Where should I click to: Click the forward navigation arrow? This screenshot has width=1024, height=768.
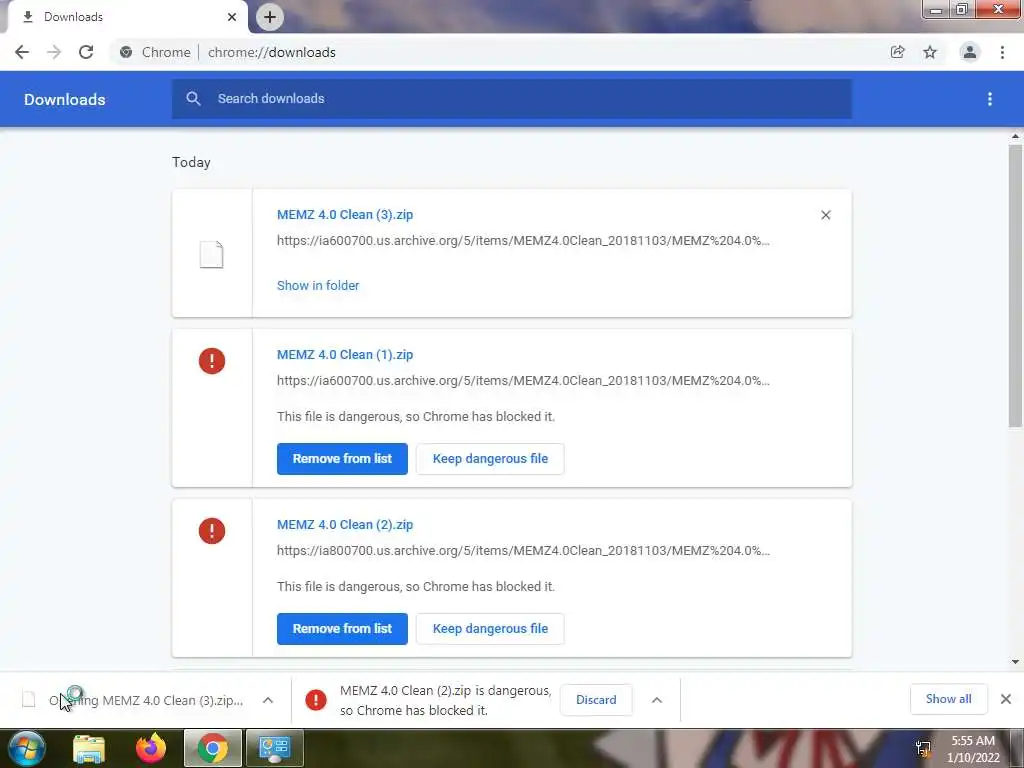pos(54,52)
